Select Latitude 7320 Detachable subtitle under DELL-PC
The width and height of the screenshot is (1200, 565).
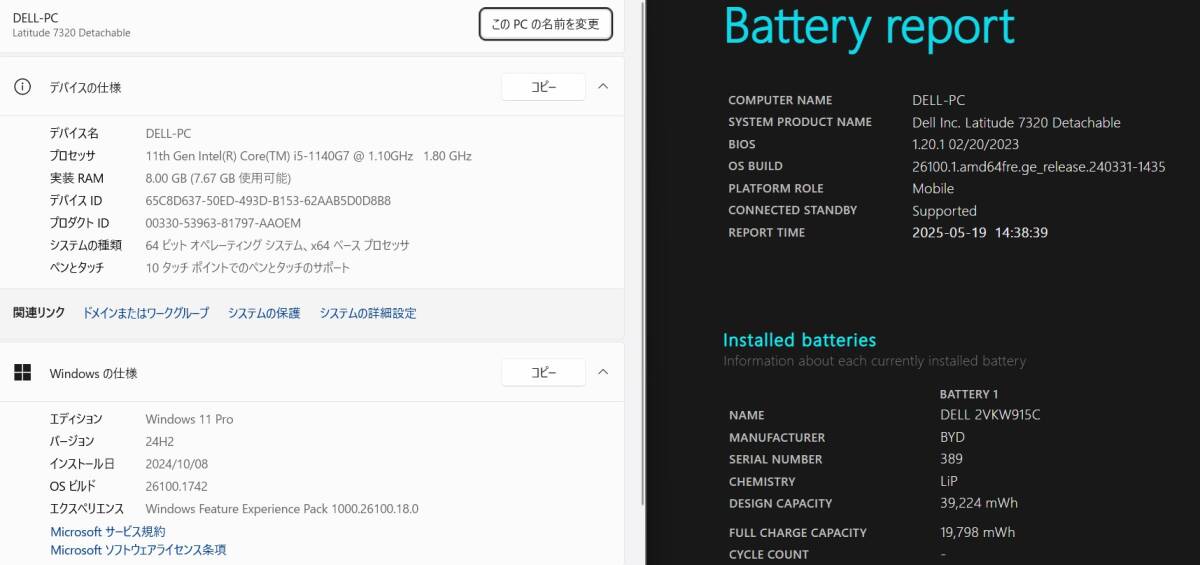(x=71, y=33)
